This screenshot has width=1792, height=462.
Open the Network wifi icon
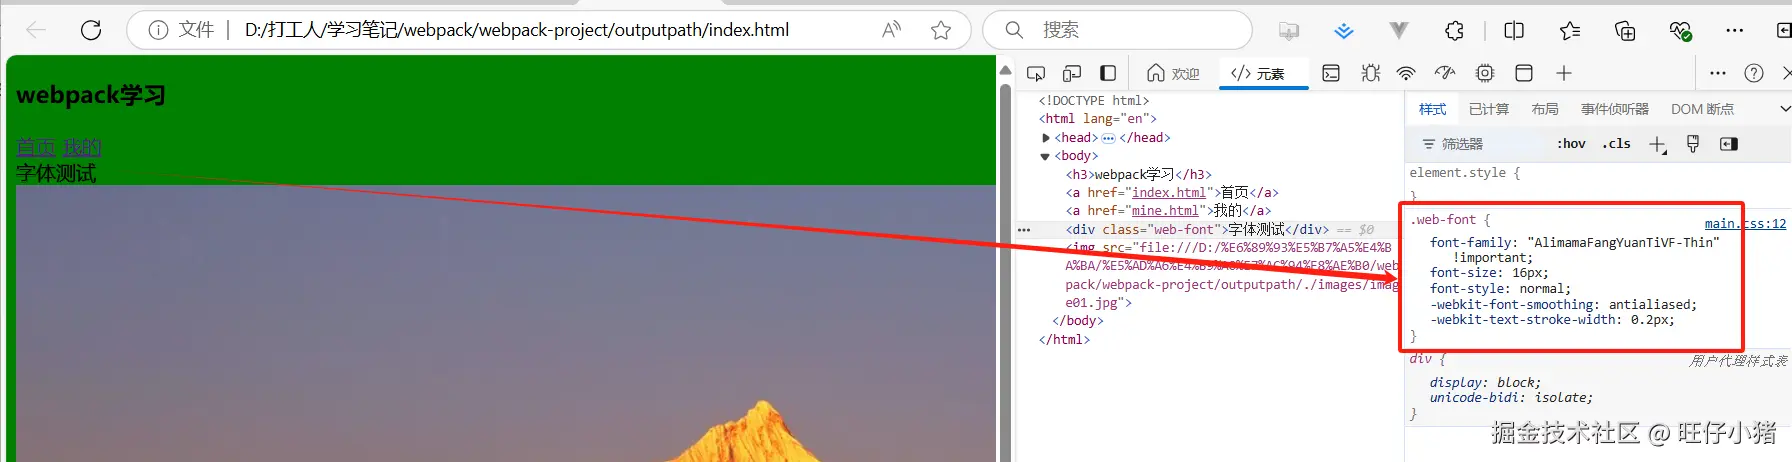point(1406,73)
